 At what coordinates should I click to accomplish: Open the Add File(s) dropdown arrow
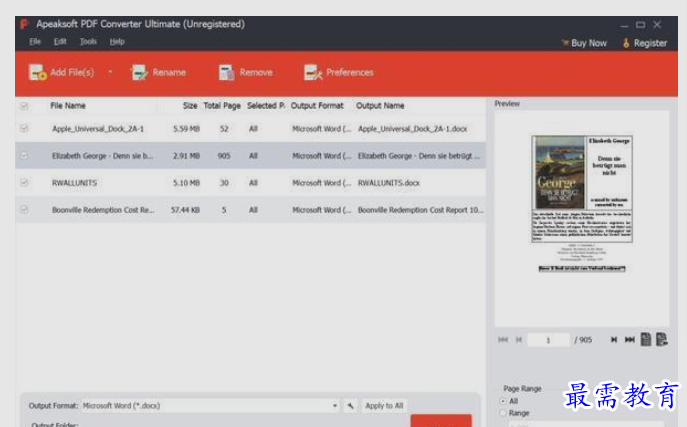tap(110, 71)
